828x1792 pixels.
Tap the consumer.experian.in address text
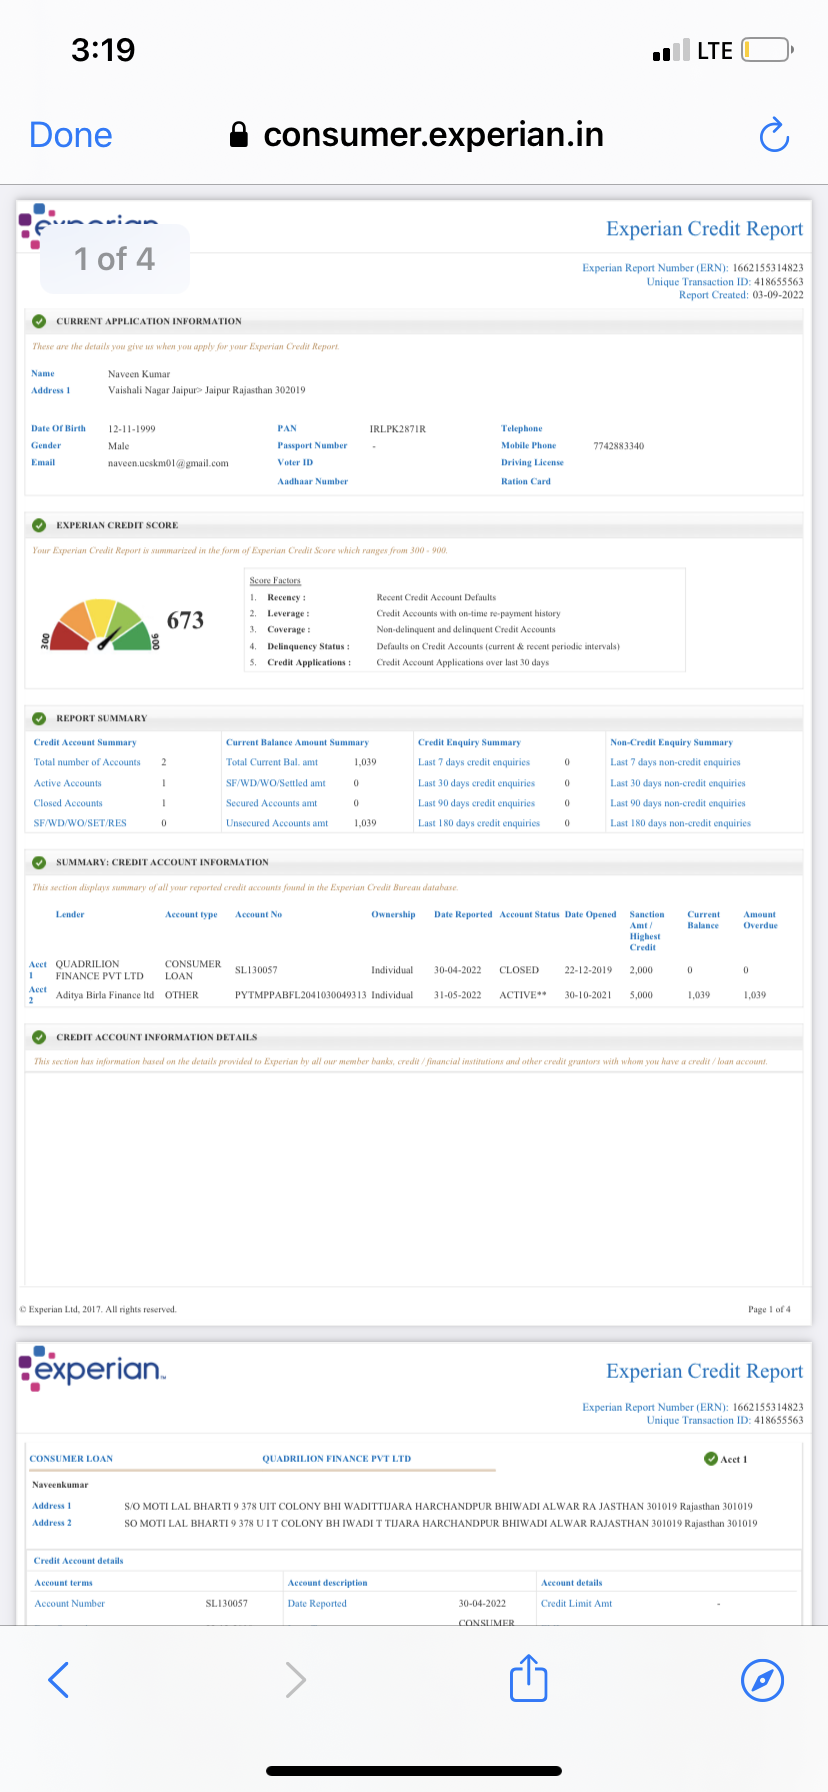coord(433,135)
